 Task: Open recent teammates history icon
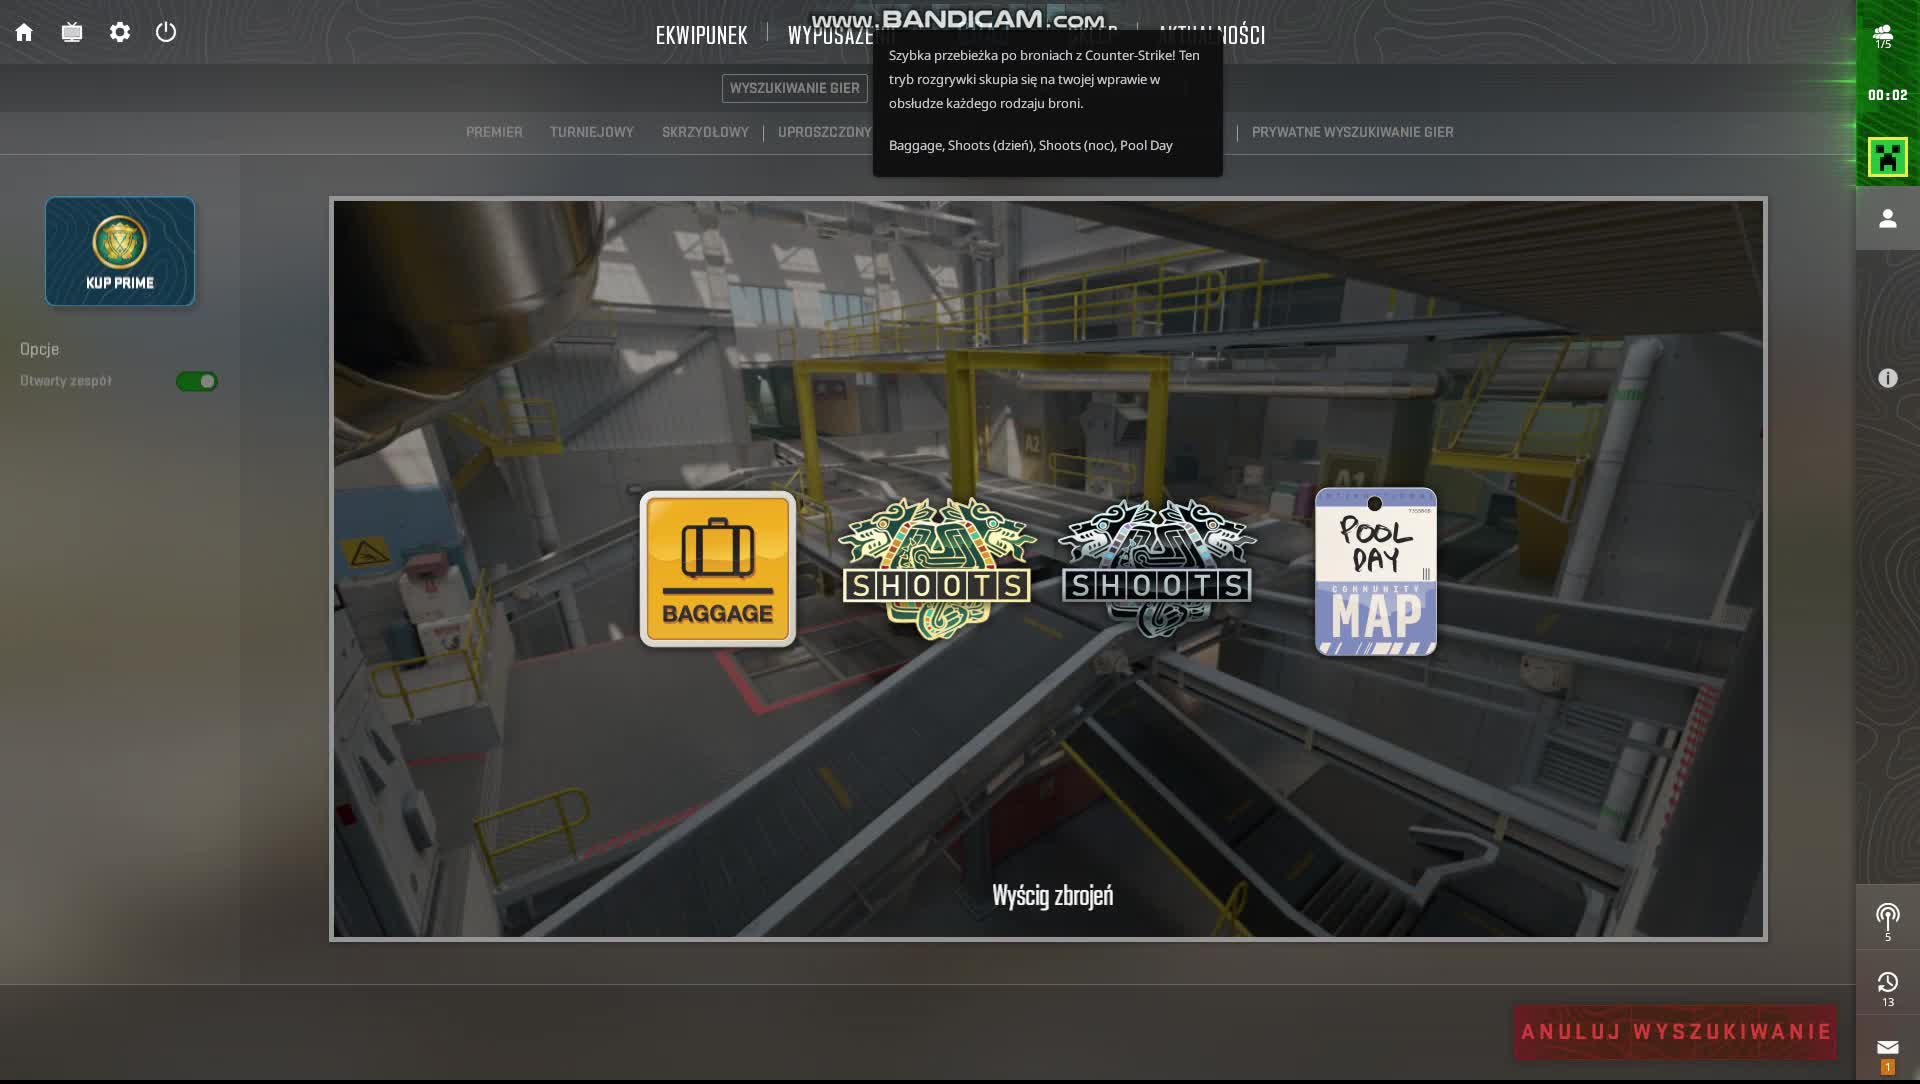[x=1888, y=988]
